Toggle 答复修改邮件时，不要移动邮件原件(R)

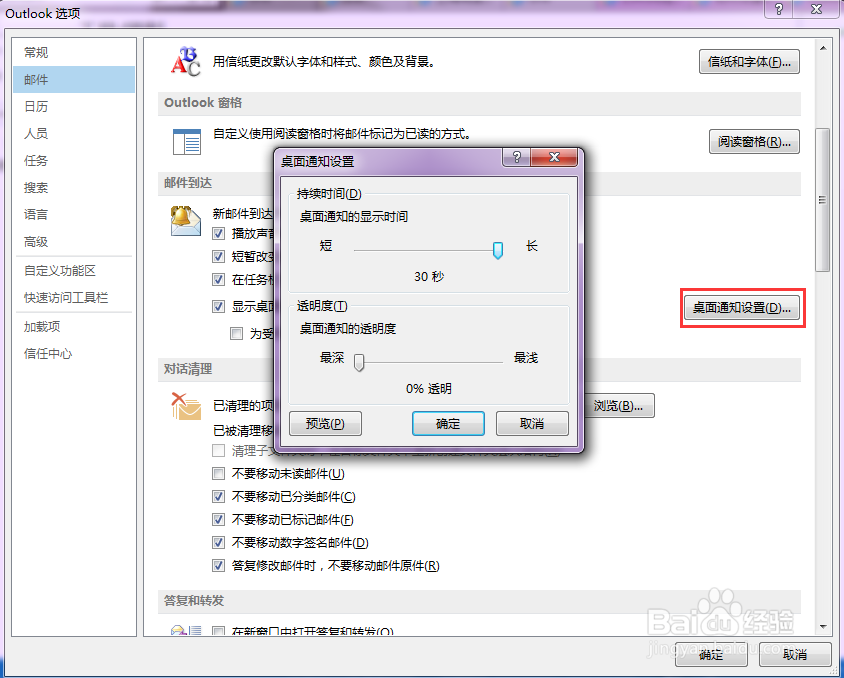[219, 566]
